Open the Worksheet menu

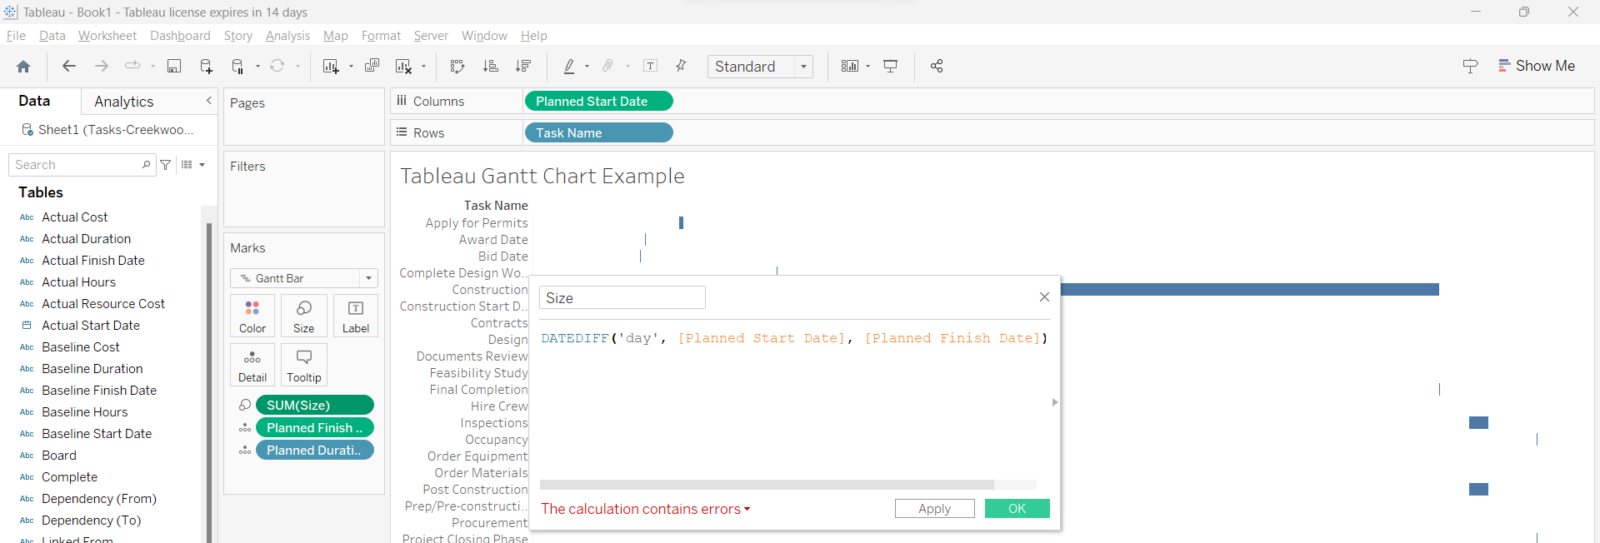pyautogui.click(x=107, y=36)
